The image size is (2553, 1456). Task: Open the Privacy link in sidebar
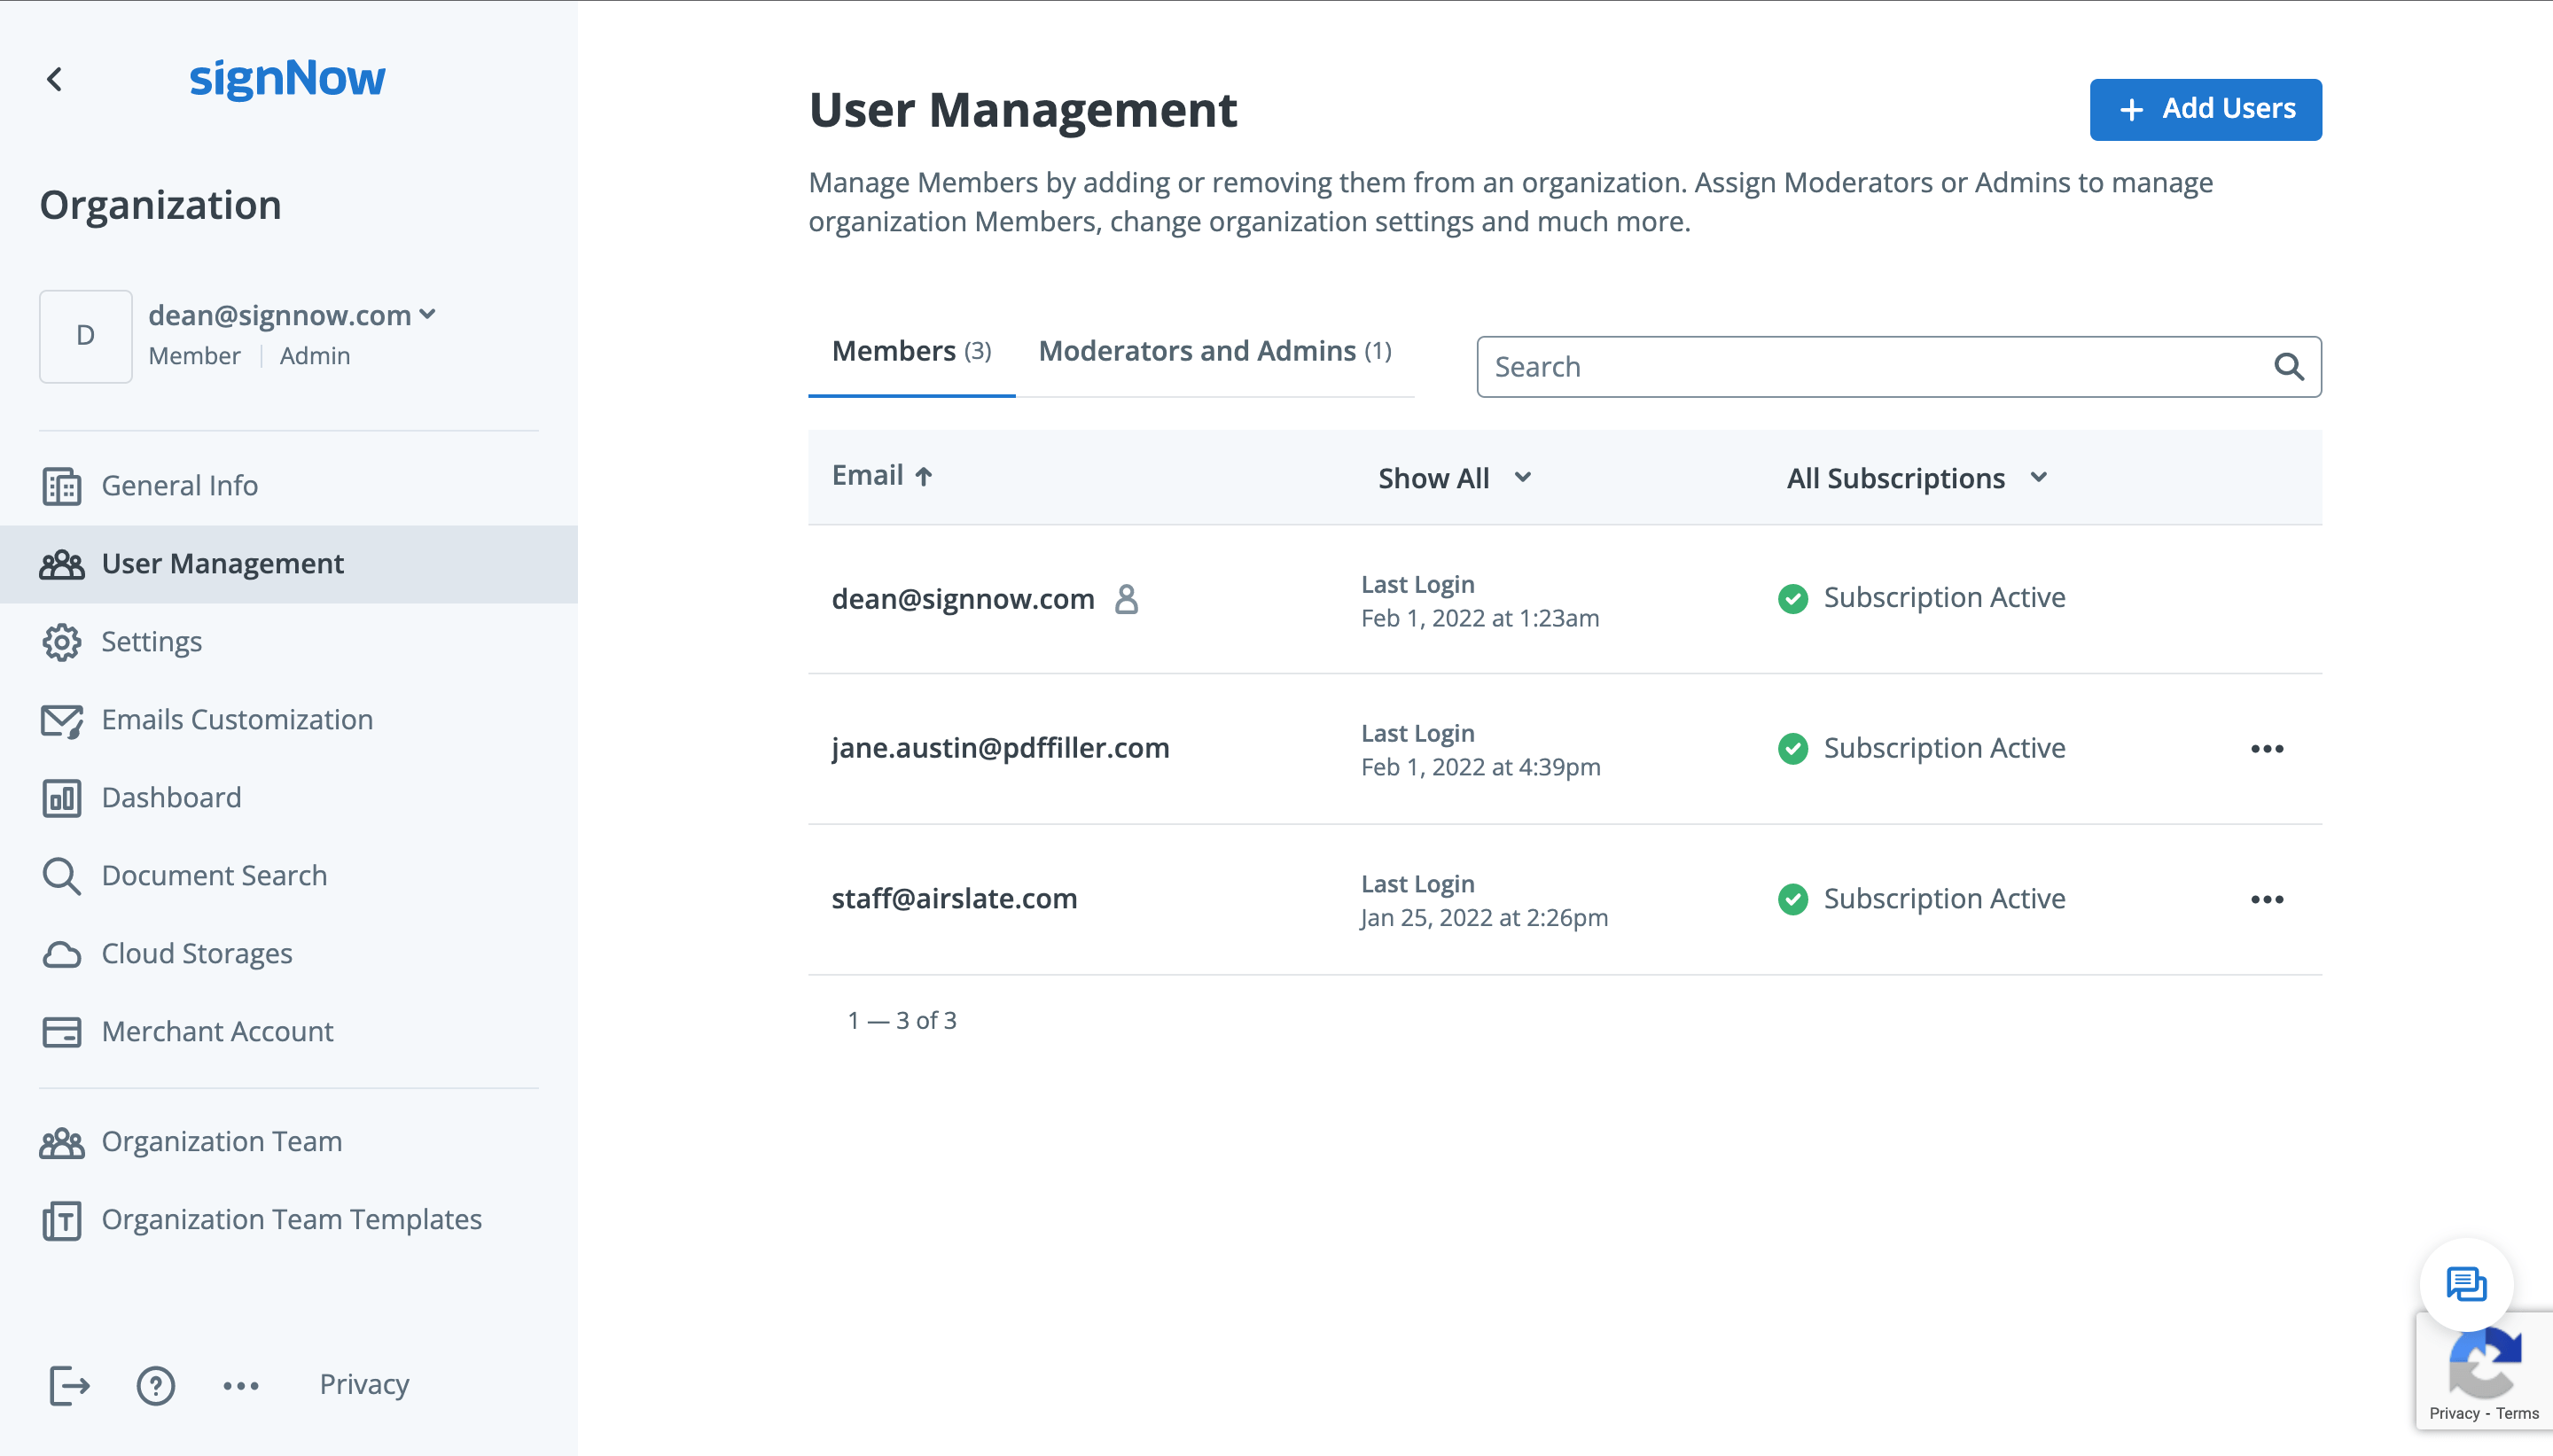coord(364,1384)
